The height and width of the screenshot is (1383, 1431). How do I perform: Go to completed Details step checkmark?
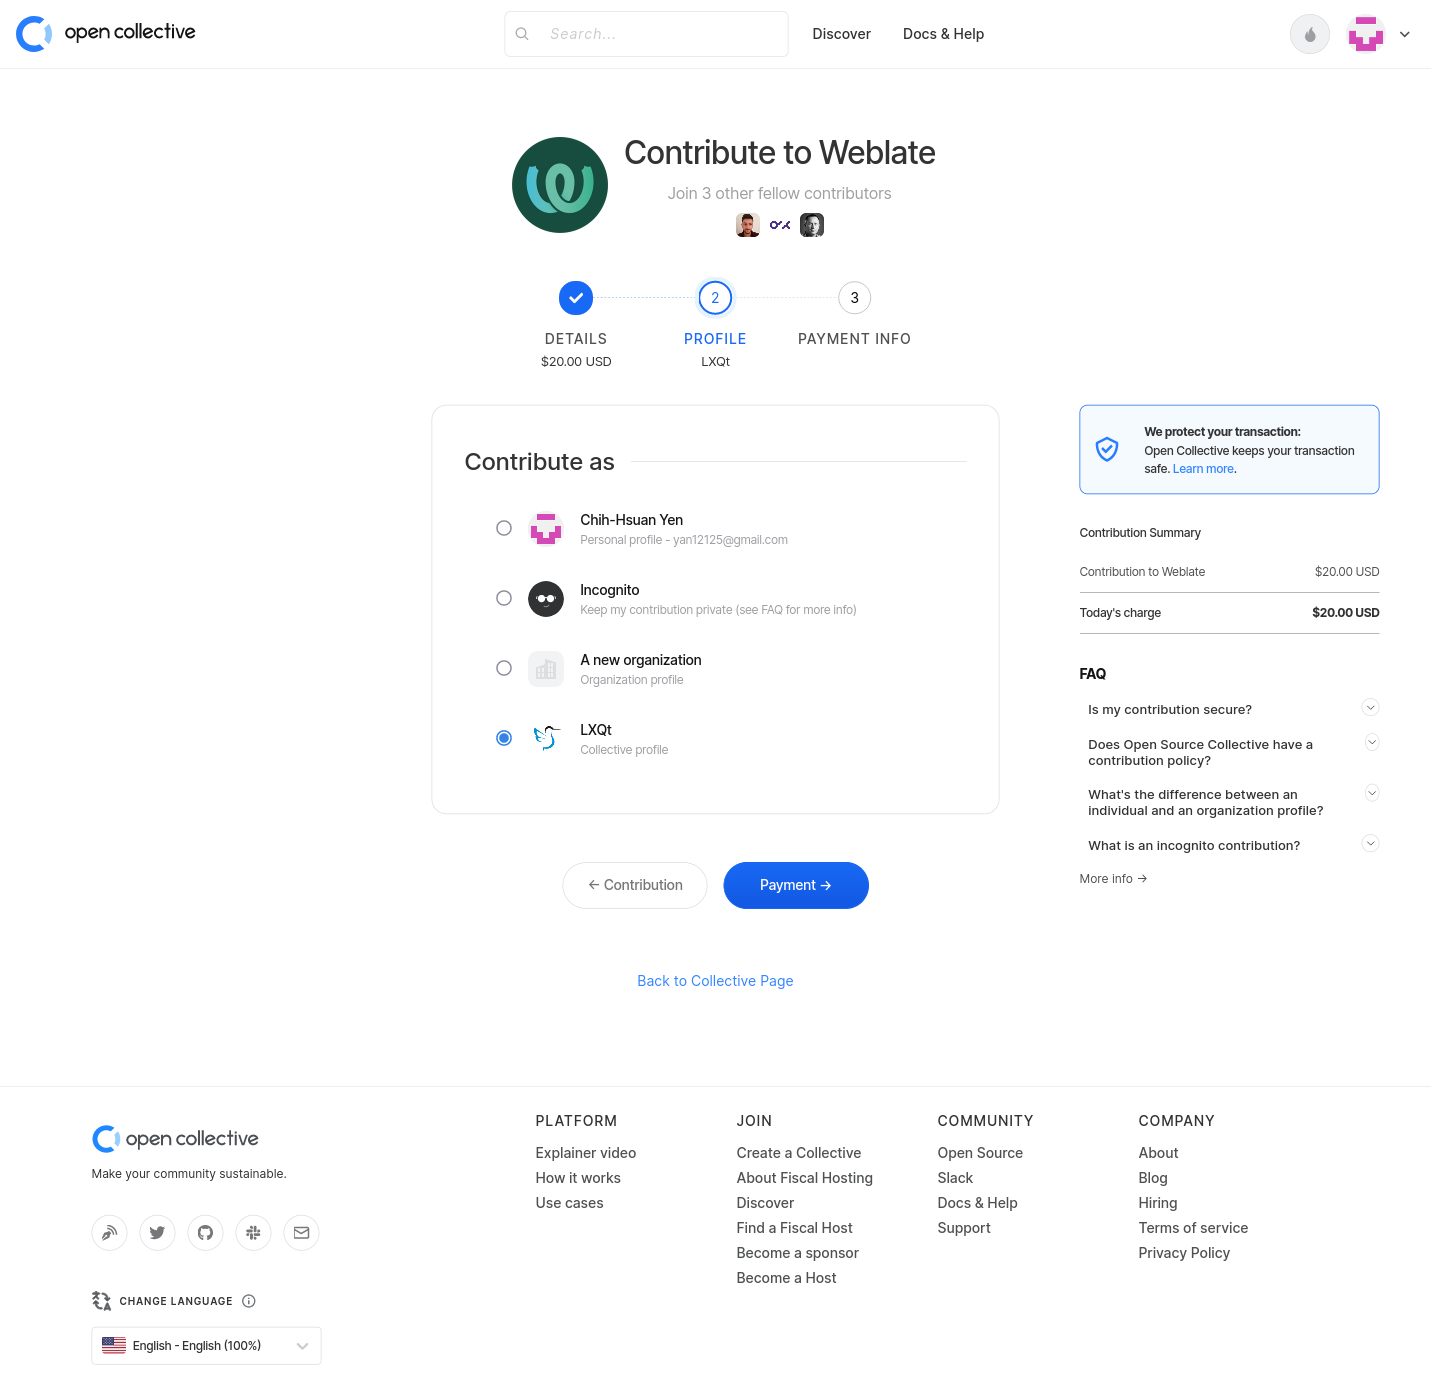click(x=576, y=298)
